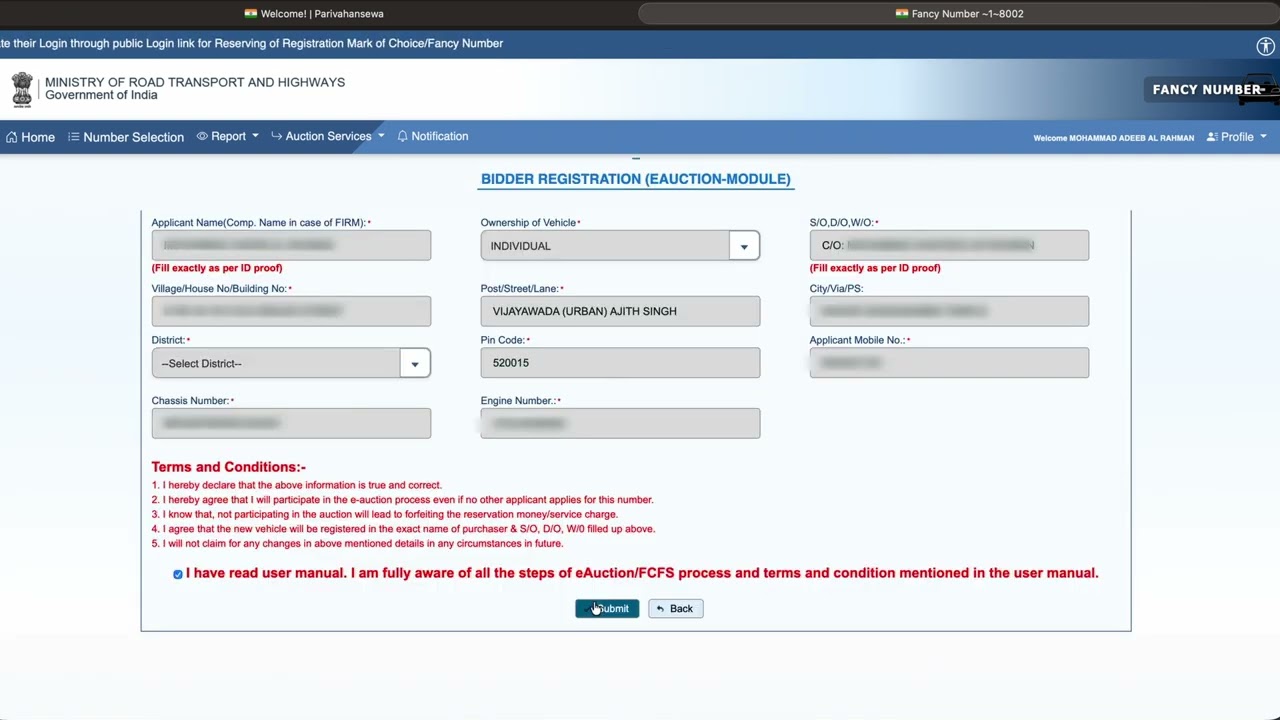Click the Engine Number input field
Image resolution: width=1280 pixels, height=720 pixels.
click(x=620, y=423)
